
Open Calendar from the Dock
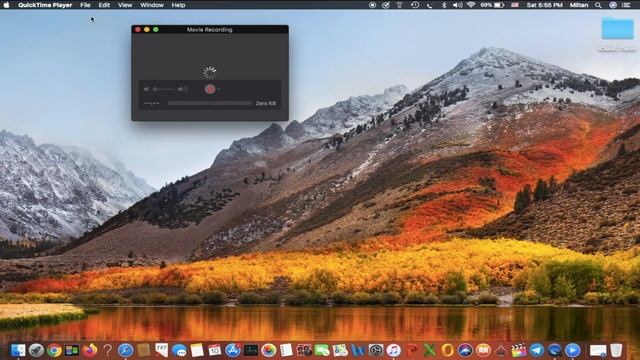pyautogui.click(x=214, y=350)
